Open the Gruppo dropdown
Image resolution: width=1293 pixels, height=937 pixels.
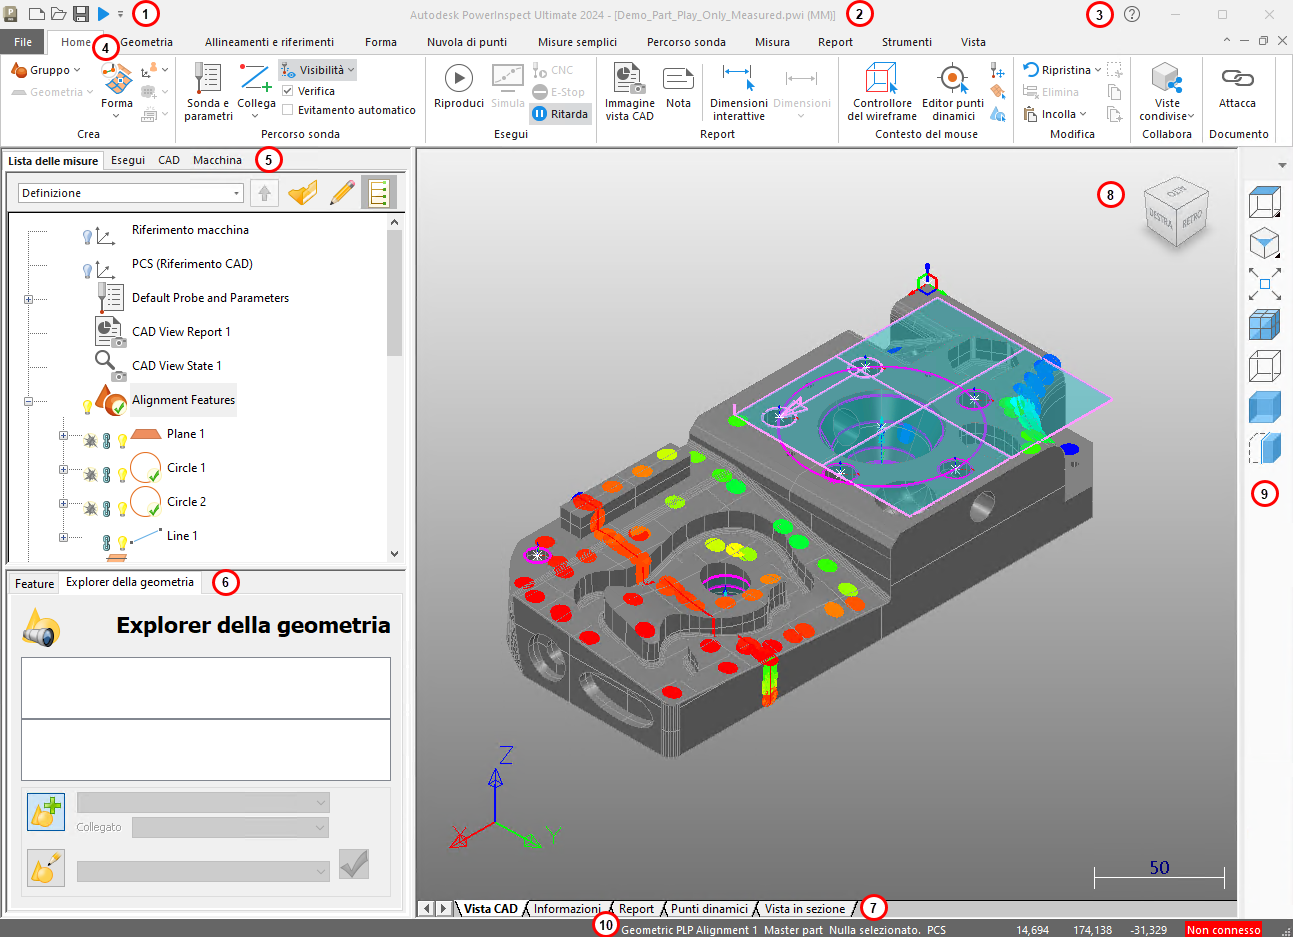coord(46,70)
